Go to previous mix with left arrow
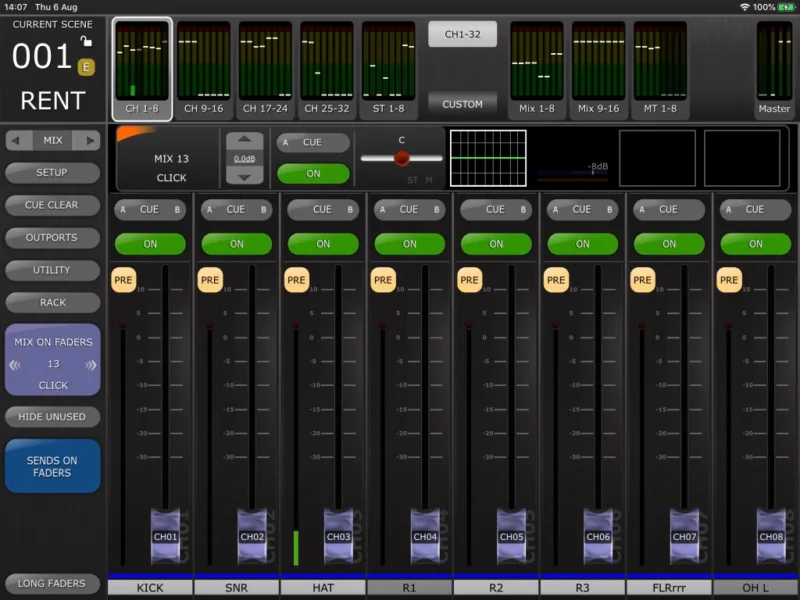The height and width of the screenshot is (600, 800). point(17,140)
